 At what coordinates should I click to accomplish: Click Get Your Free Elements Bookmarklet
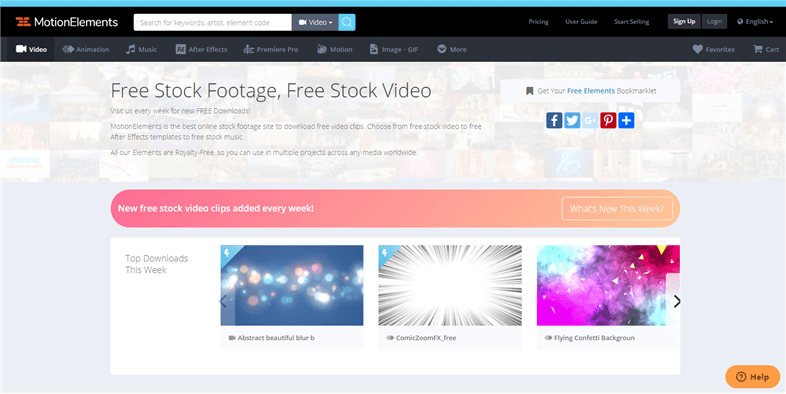(590, 91)
